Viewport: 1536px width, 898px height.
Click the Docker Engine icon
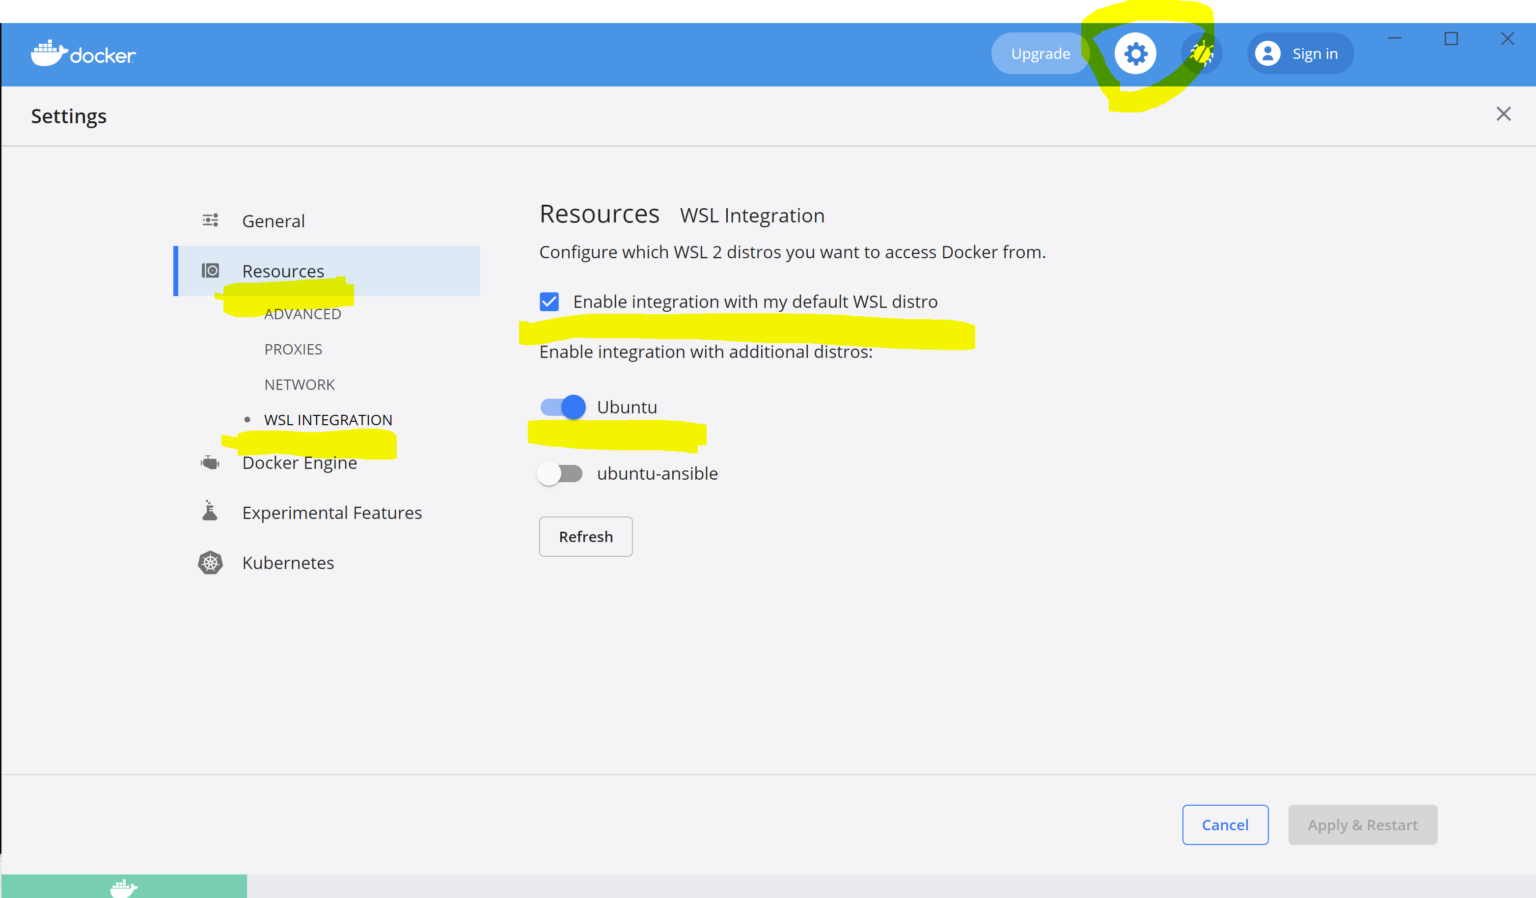click(210, 462)
